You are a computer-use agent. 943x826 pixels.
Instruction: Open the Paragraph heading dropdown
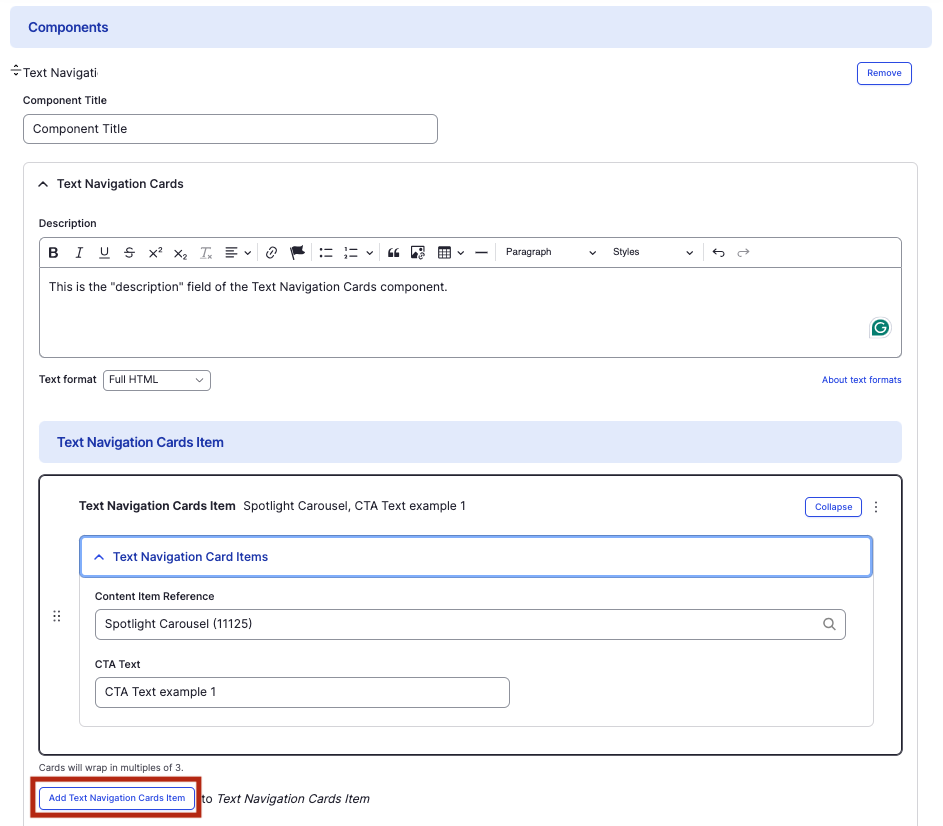[550, 253]
